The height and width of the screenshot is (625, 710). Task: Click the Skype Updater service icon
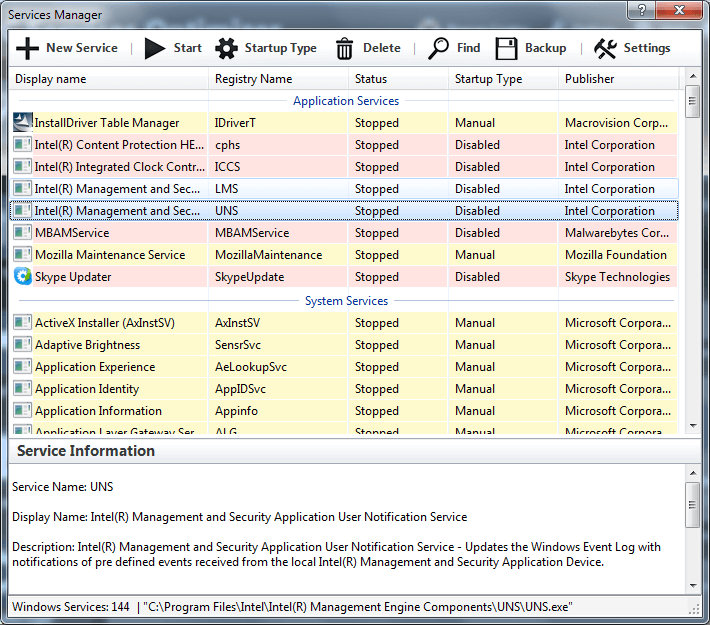tap(23, 277)
